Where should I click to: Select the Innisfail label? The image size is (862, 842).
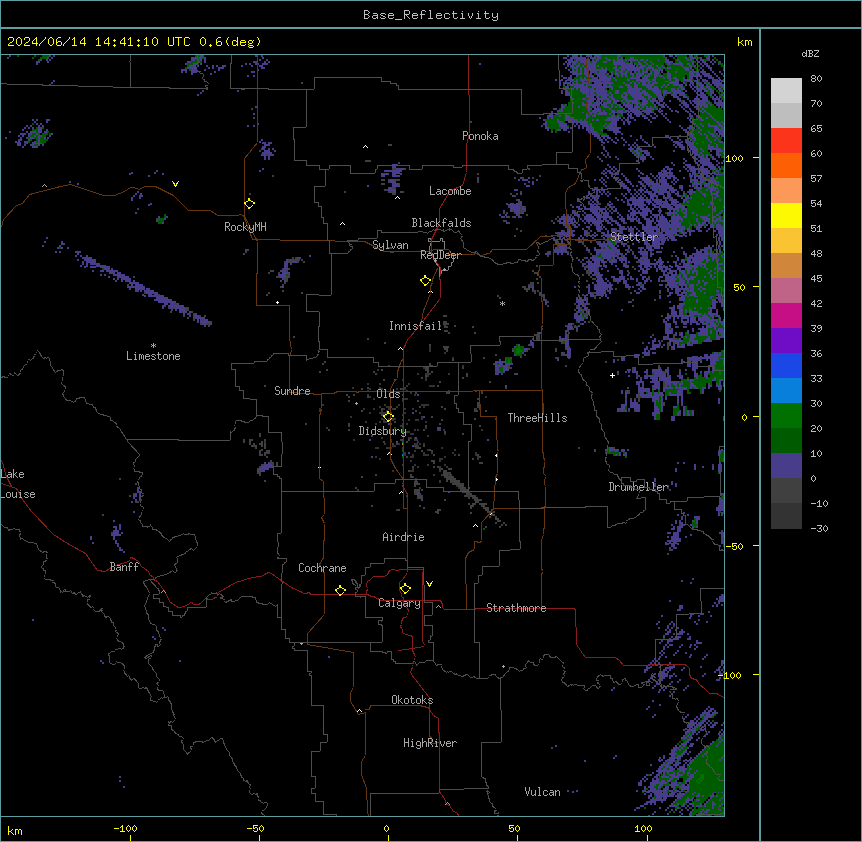click(416, 326)
